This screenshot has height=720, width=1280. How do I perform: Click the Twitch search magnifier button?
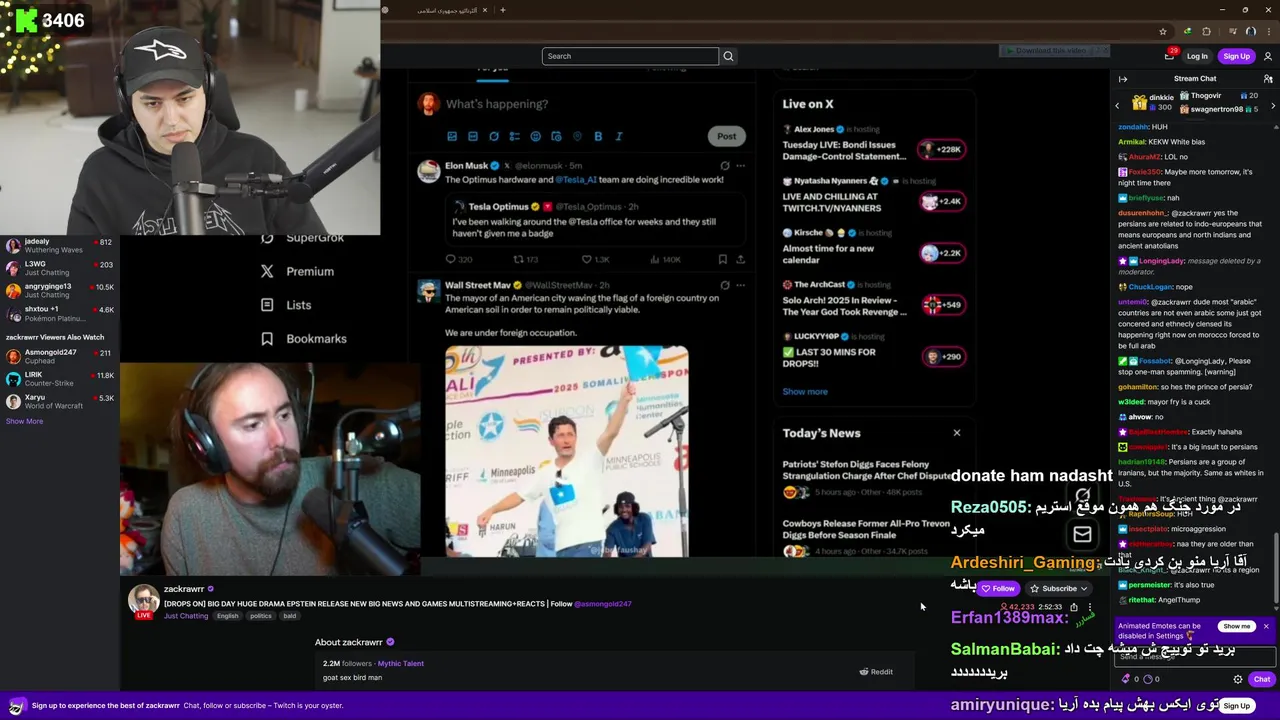(728, 56)
